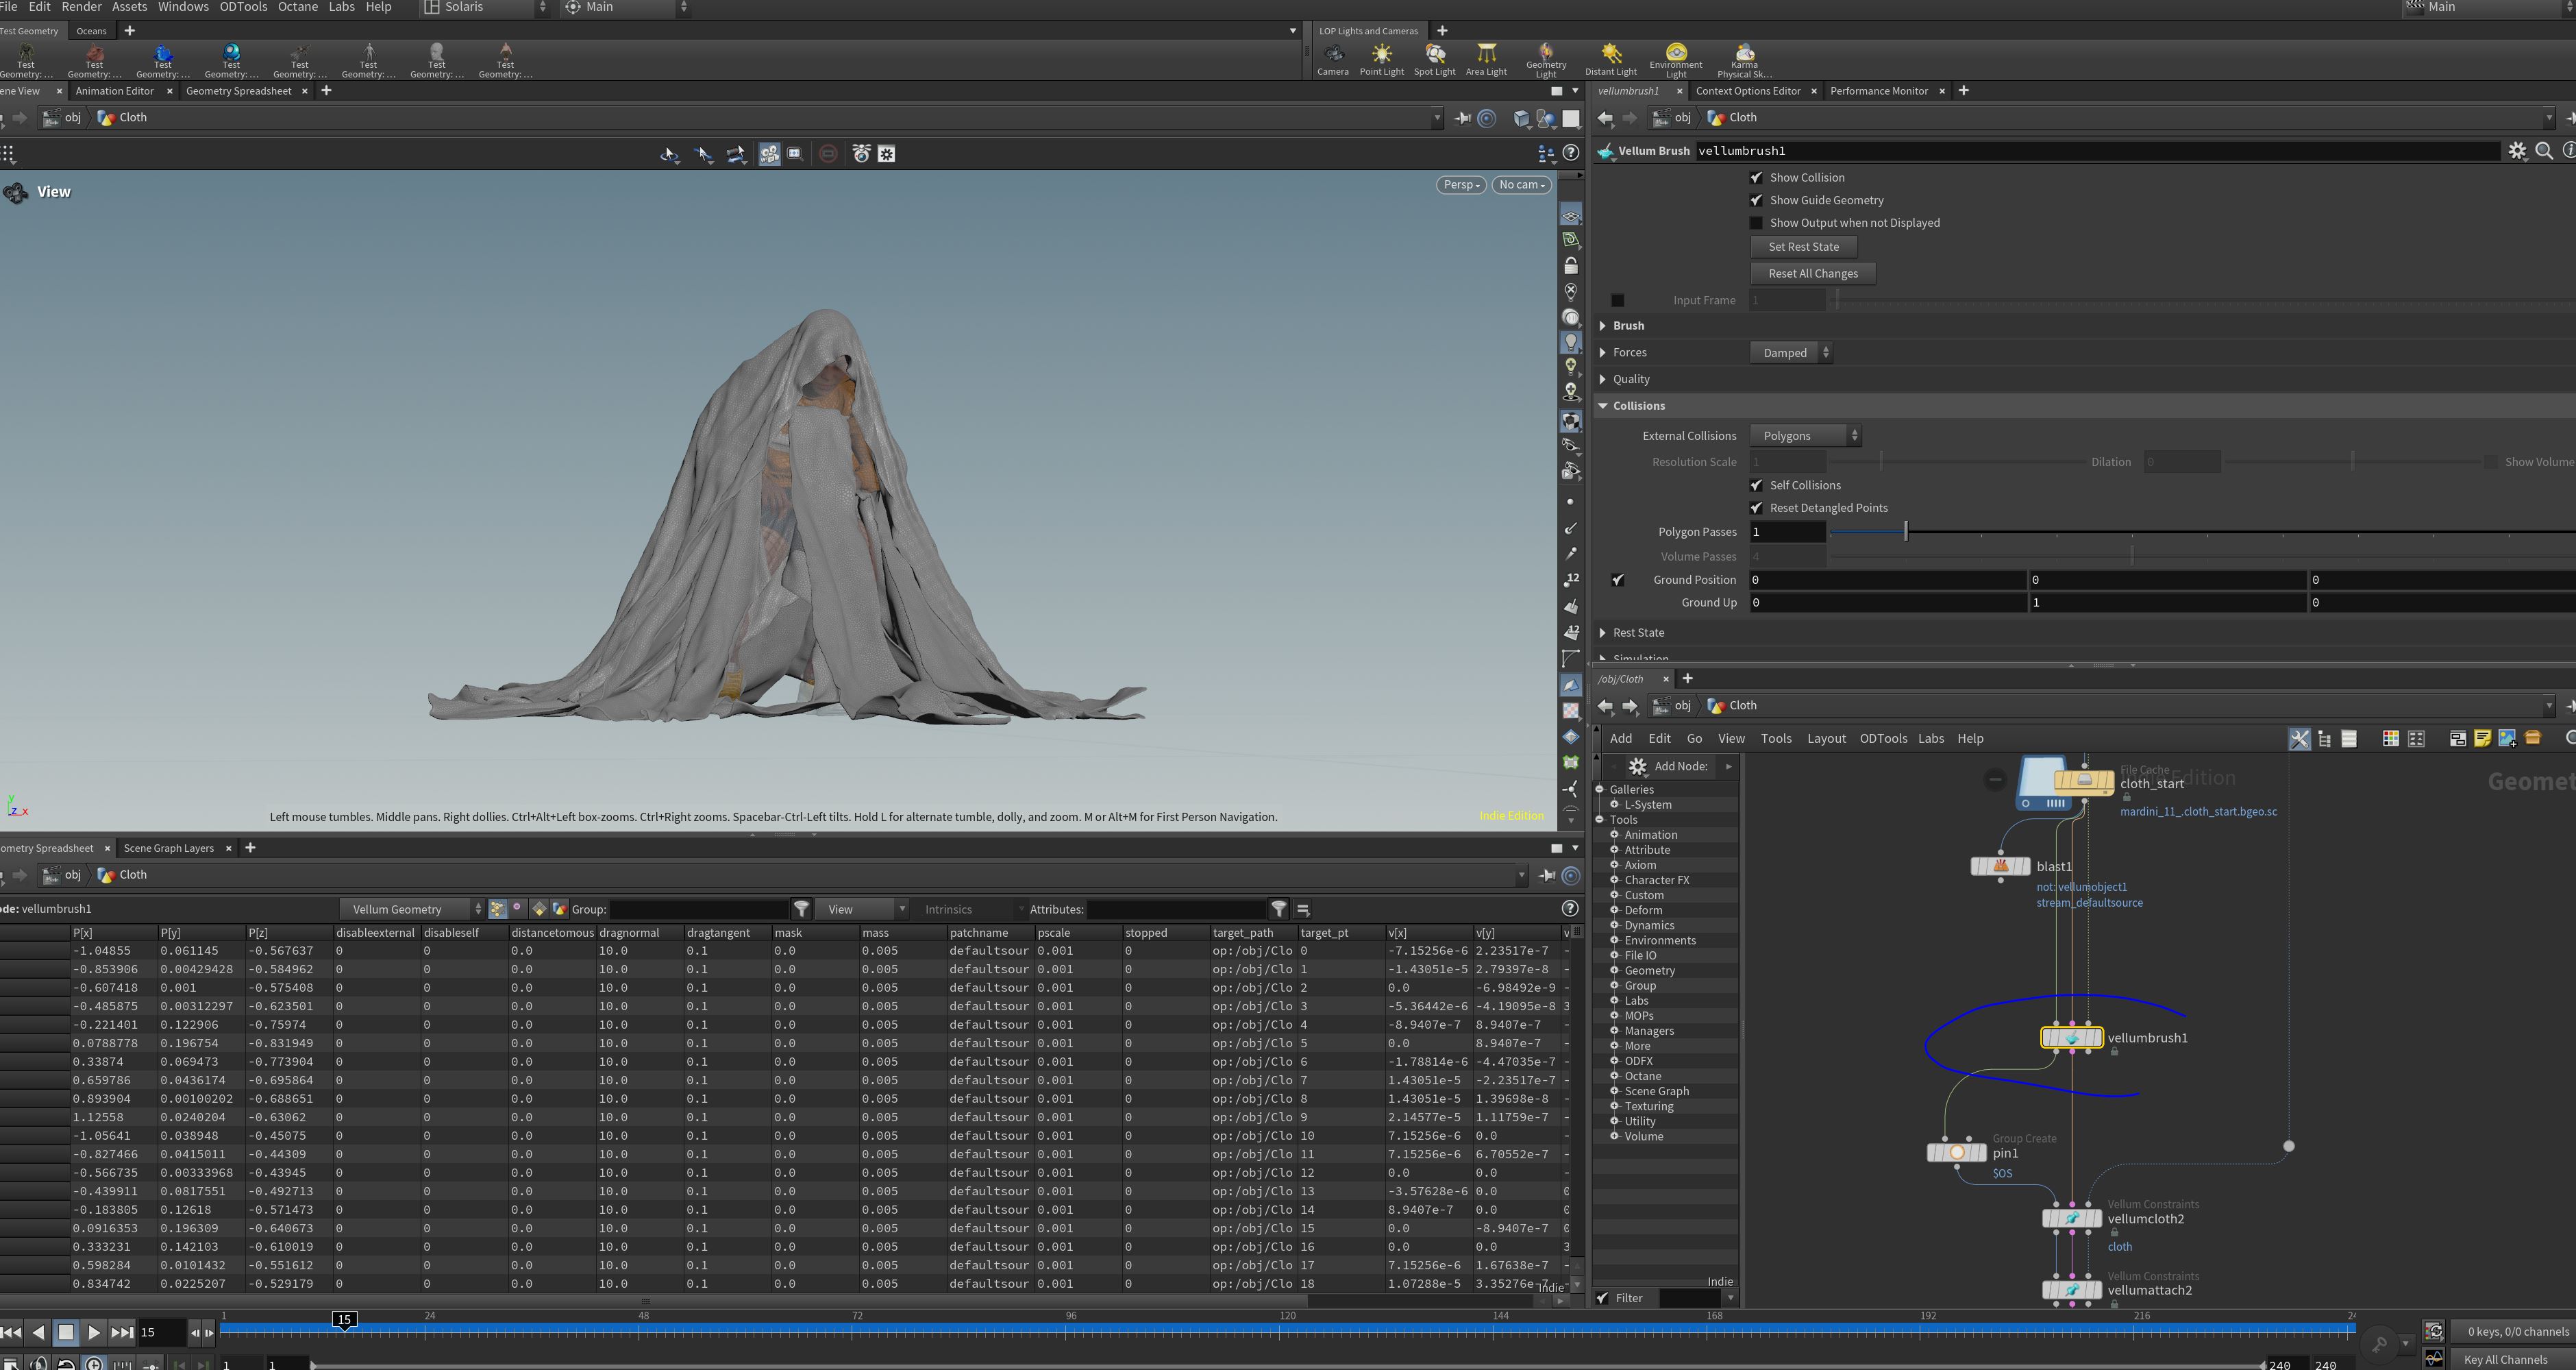Image resolution: width=2576 pixels, height=1370 pixels.
Task: Click the Distant Light shelf icon
Action: [1610, 59]
